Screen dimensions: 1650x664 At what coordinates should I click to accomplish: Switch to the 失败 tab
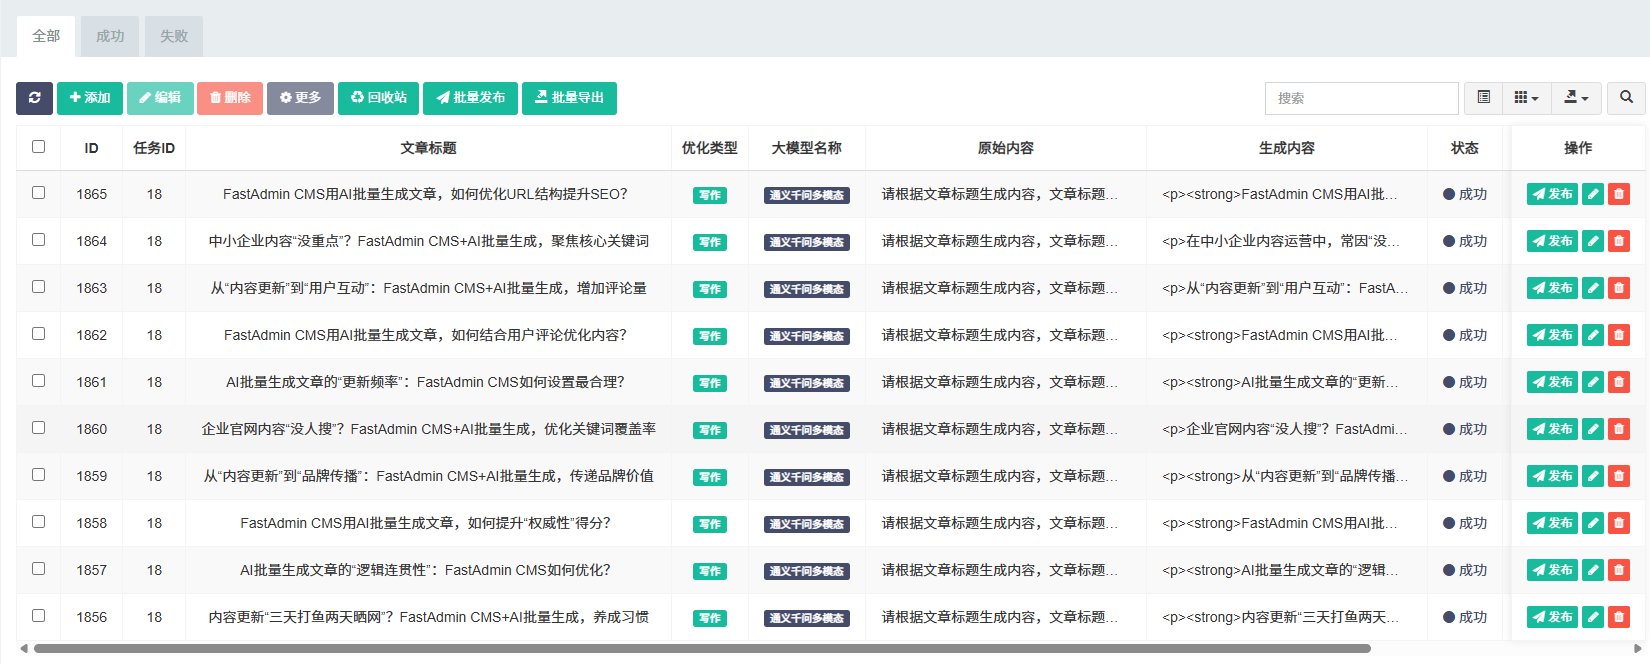coord(174,36)
